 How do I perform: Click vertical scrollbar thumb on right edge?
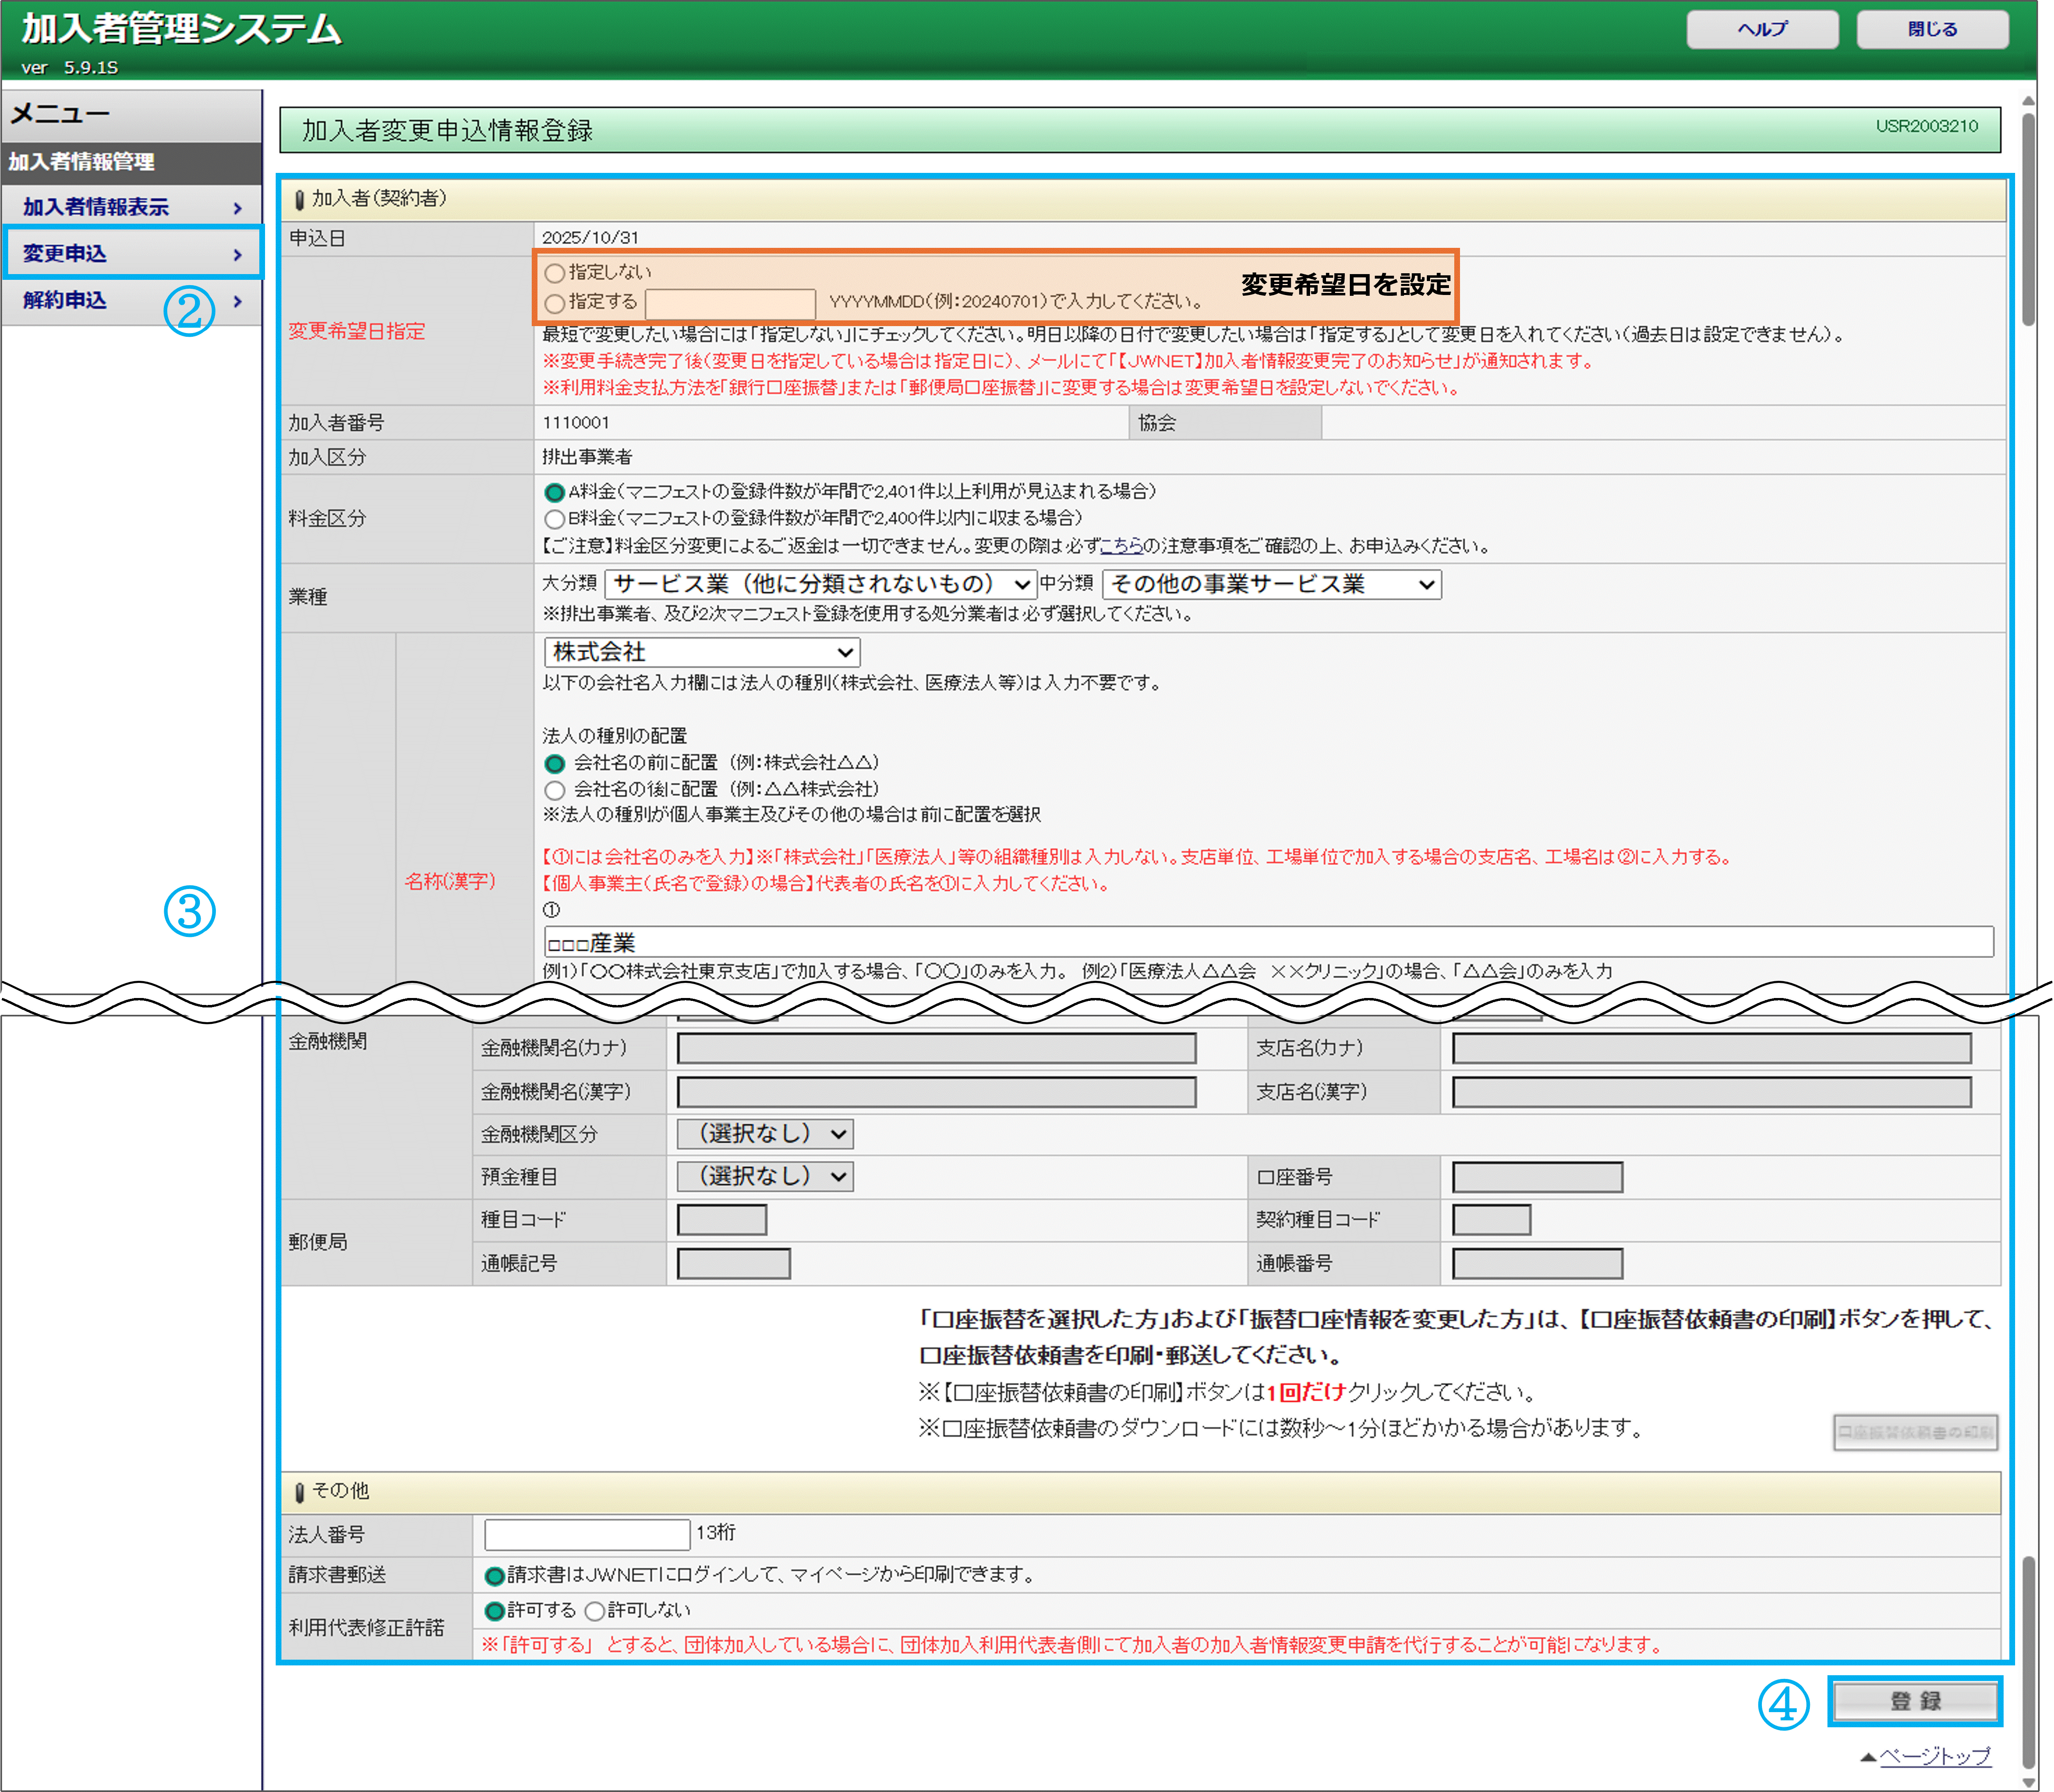2028,220
